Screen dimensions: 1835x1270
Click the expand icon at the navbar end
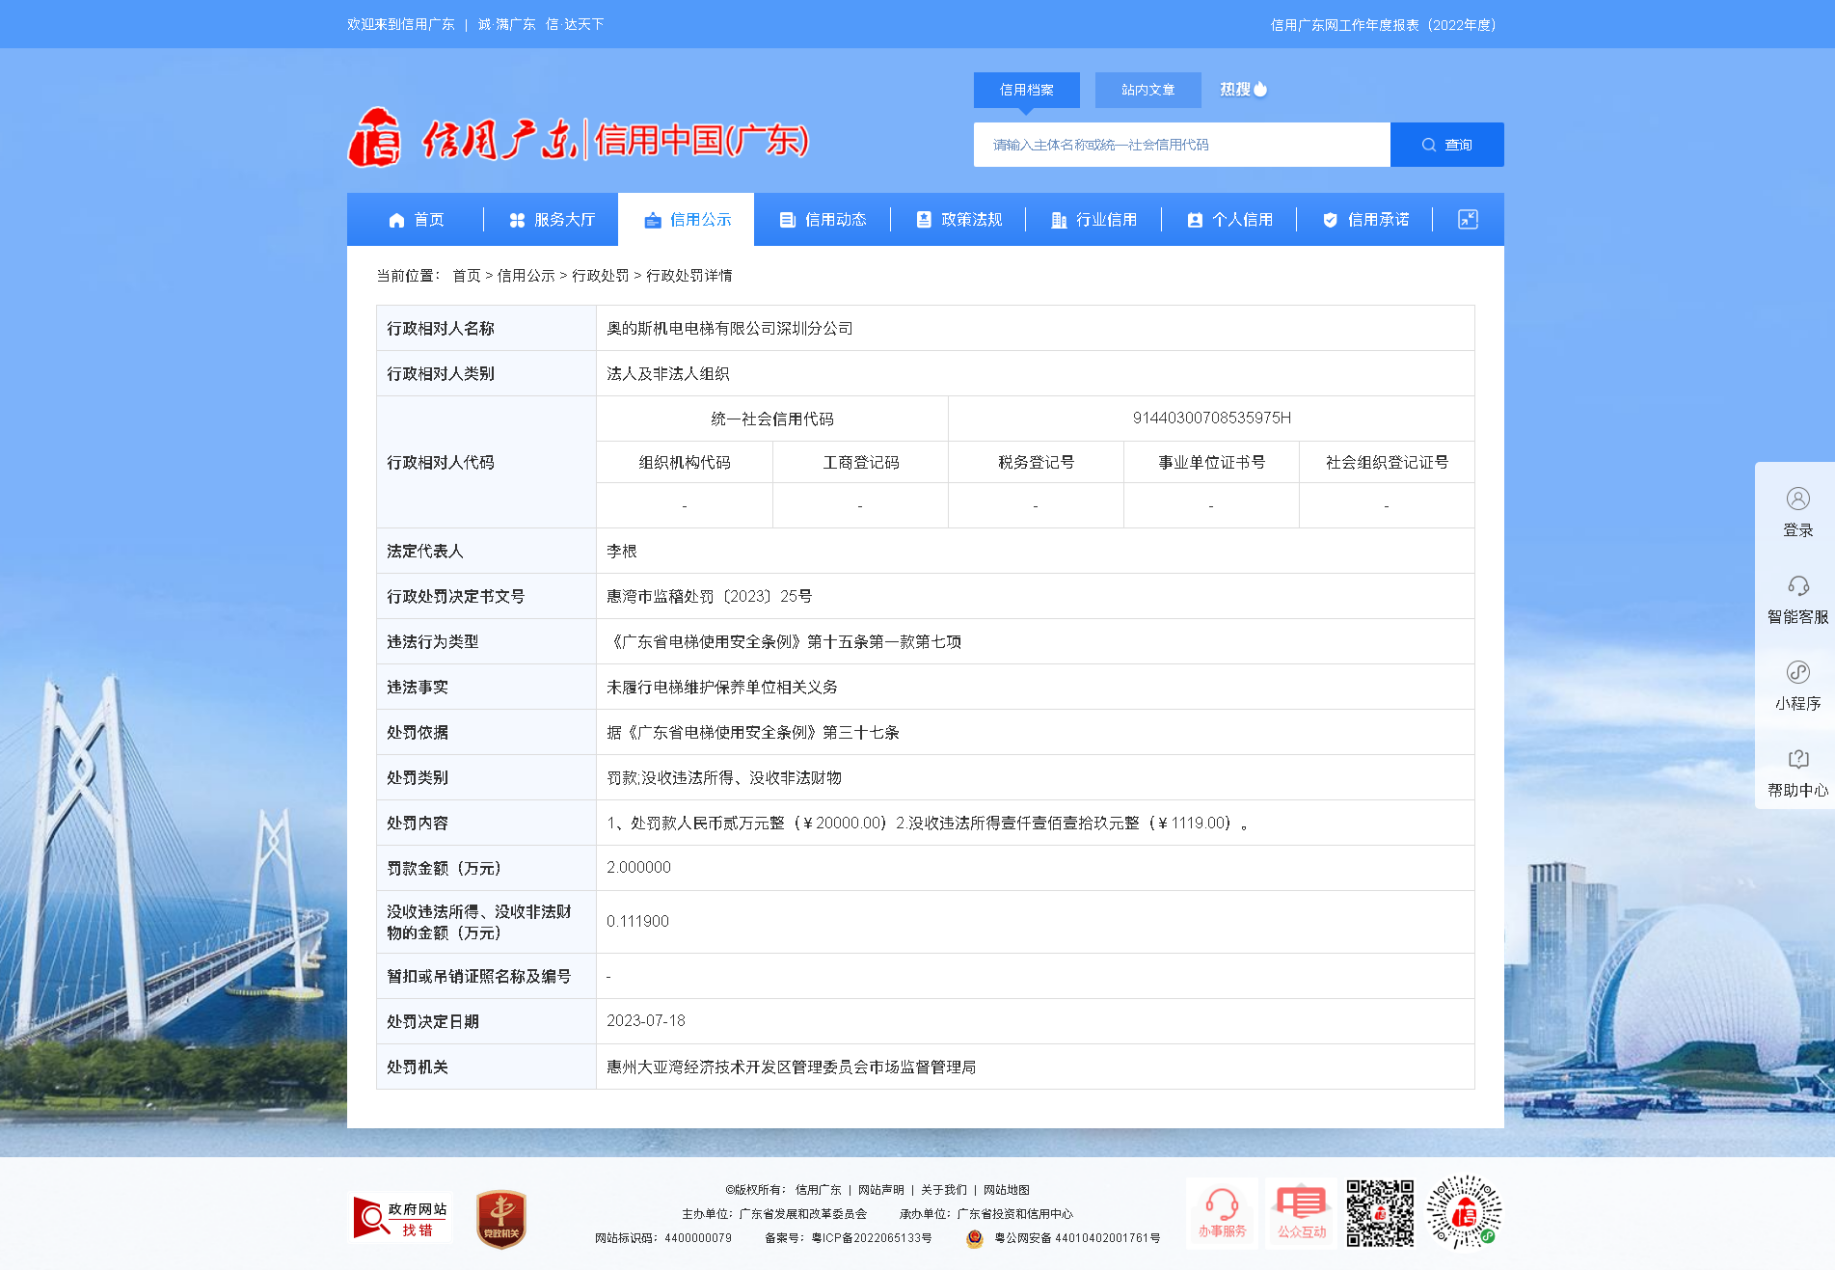[1467, 219]
